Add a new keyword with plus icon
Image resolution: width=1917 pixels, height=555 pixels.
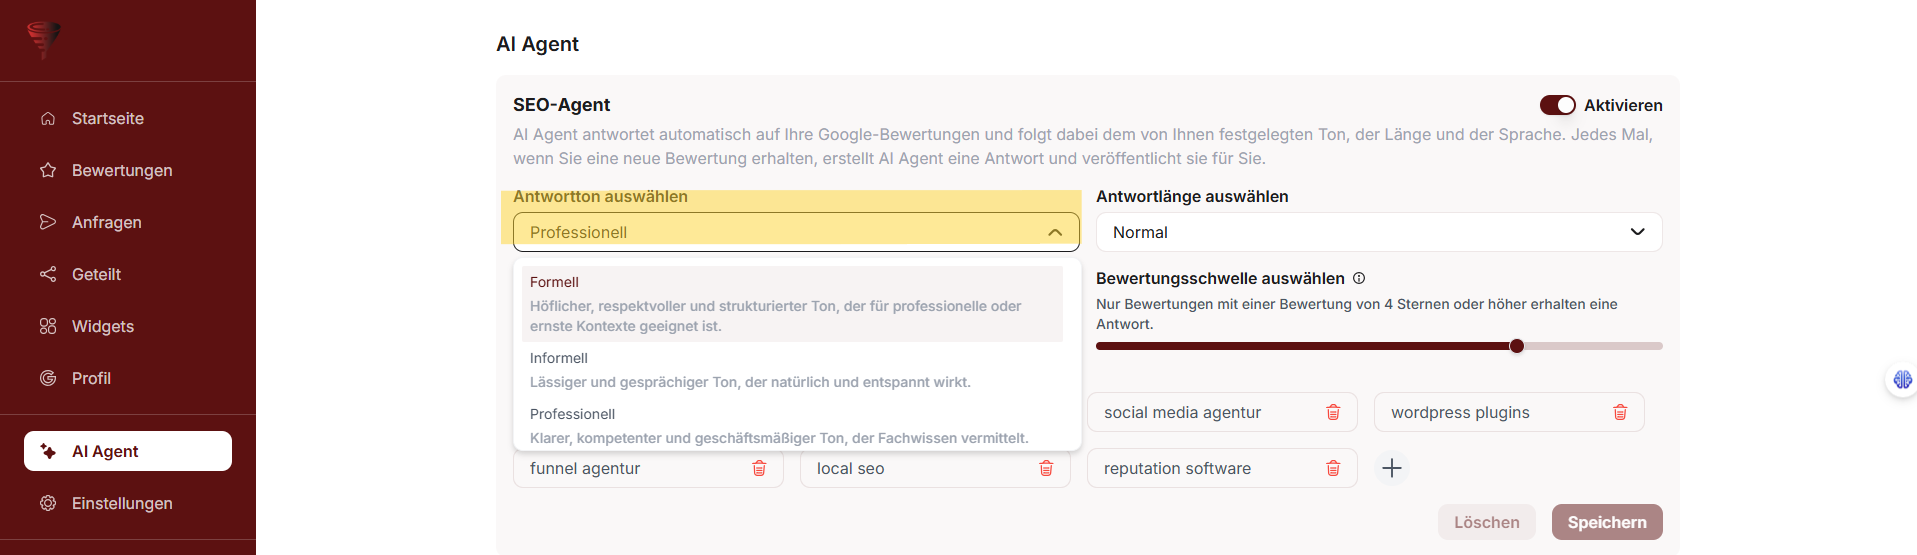(1391, 468)
